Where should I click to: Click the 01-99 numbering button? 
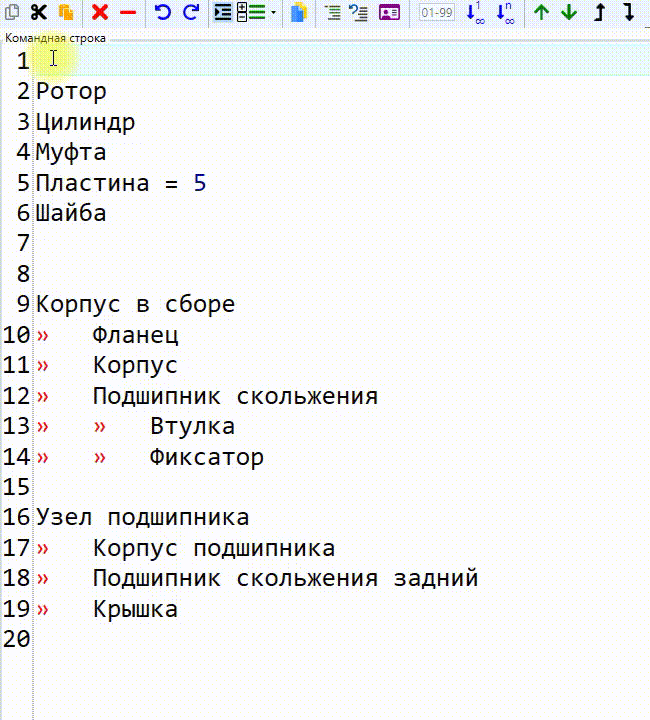(x=437, y=12)
